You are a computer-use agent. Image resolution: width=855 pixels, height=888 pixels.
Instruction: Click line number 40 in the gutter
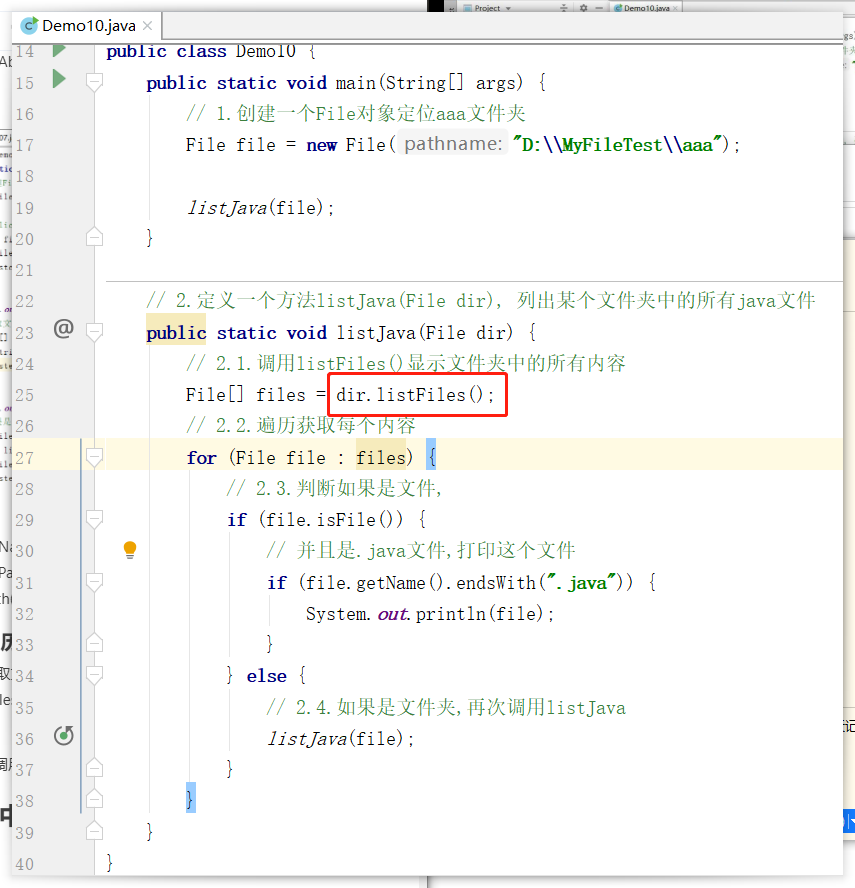(x=24, y=864)
